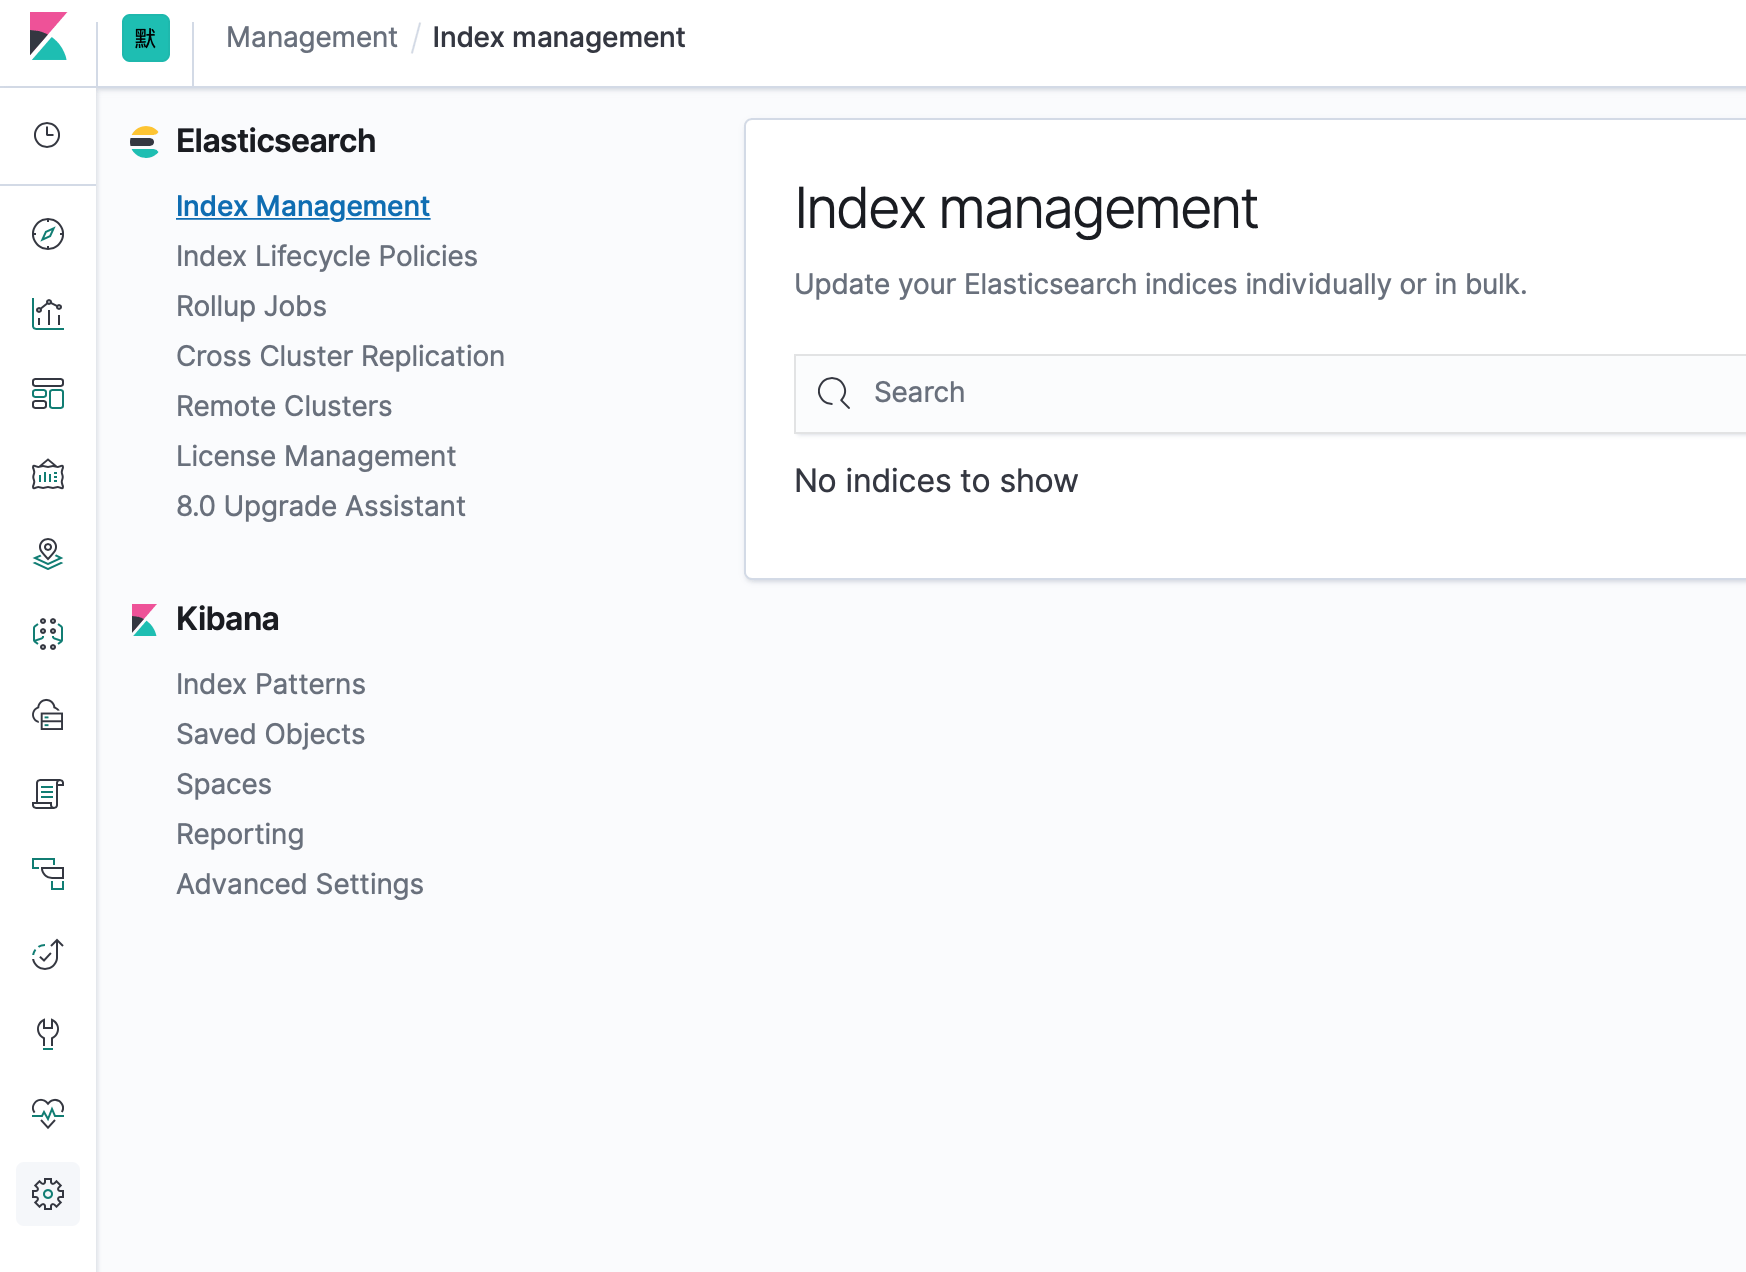This screenshot has height=1272, width=1746.
Task: Click Elasticsearch section heading
Action: click(276, 141)
